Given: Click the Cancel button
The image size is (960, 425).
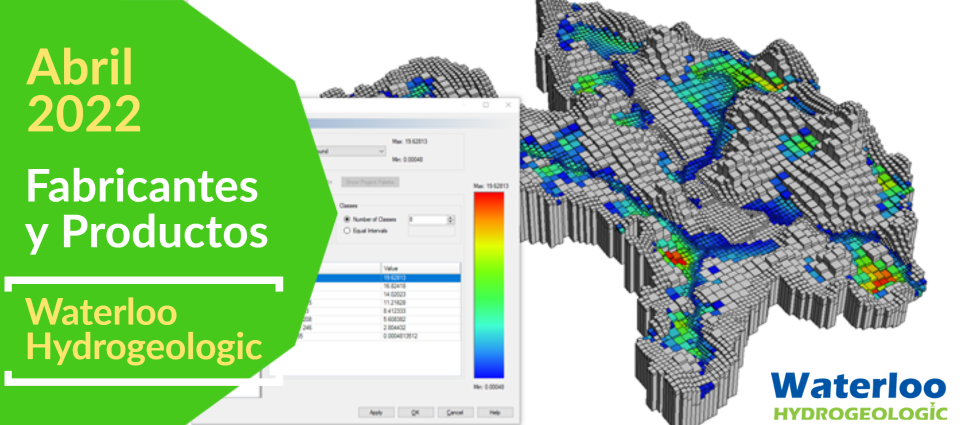Looking at the screenshot, I should [x=455, y=413].
